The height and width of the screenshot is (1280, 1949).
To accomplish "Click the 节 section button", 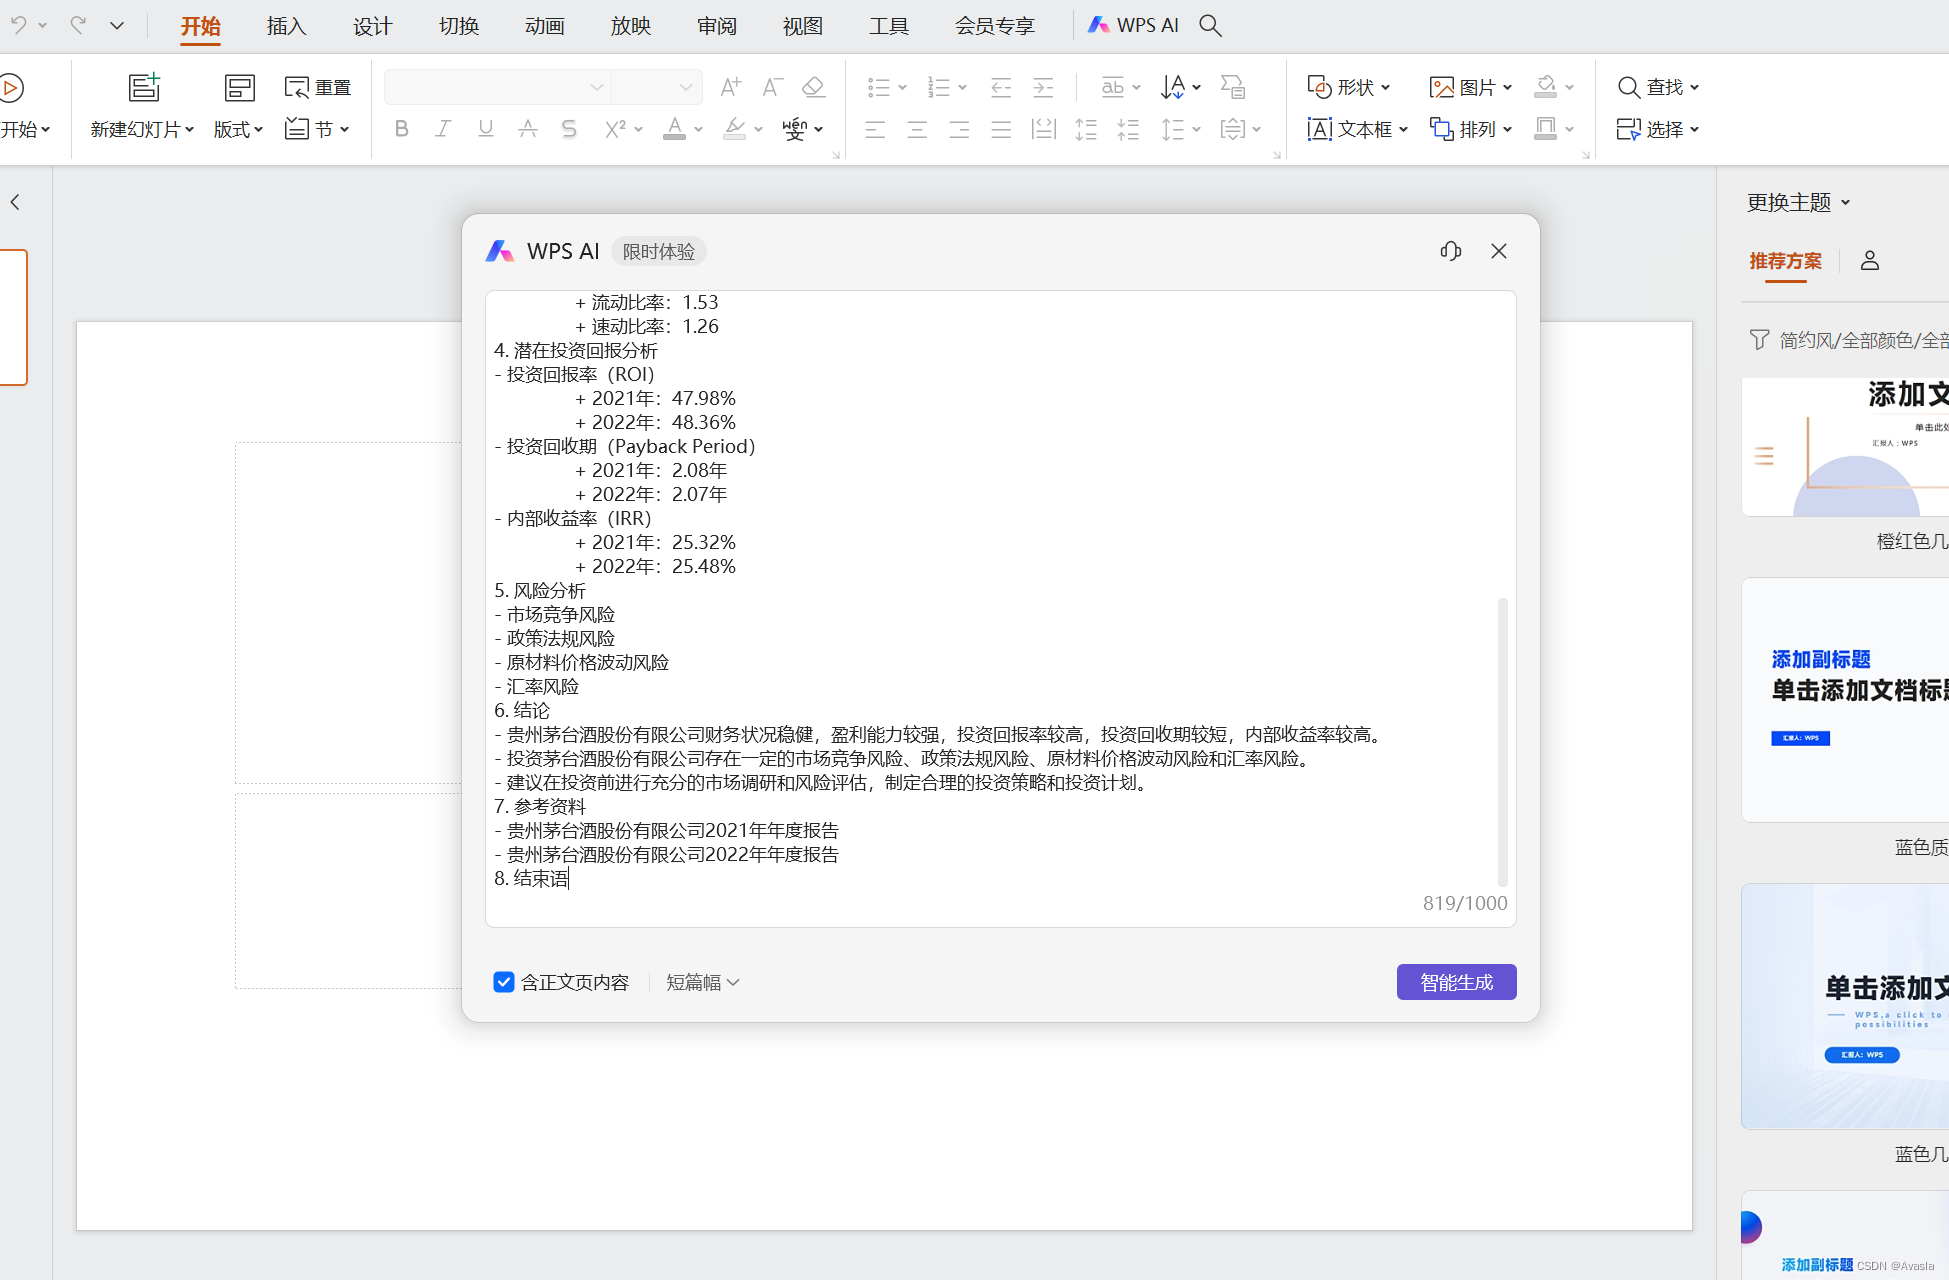I will (317, 129).
